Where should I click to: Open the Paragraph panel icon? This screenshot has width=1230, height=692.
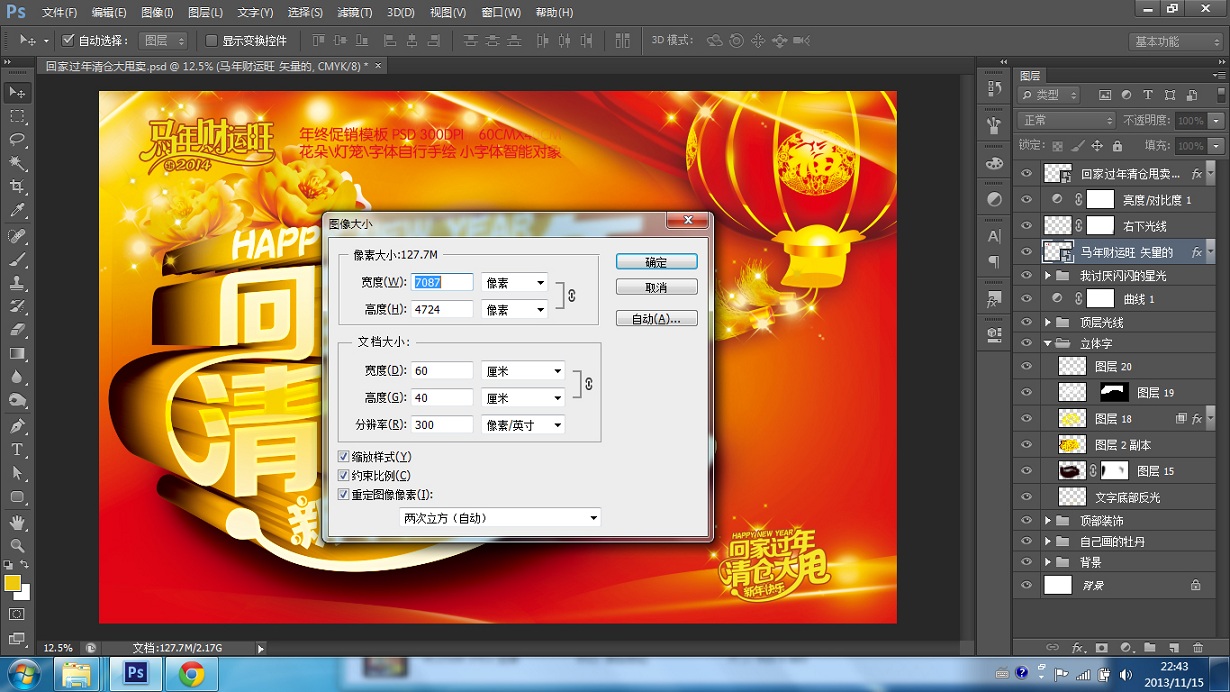point(994,262)
